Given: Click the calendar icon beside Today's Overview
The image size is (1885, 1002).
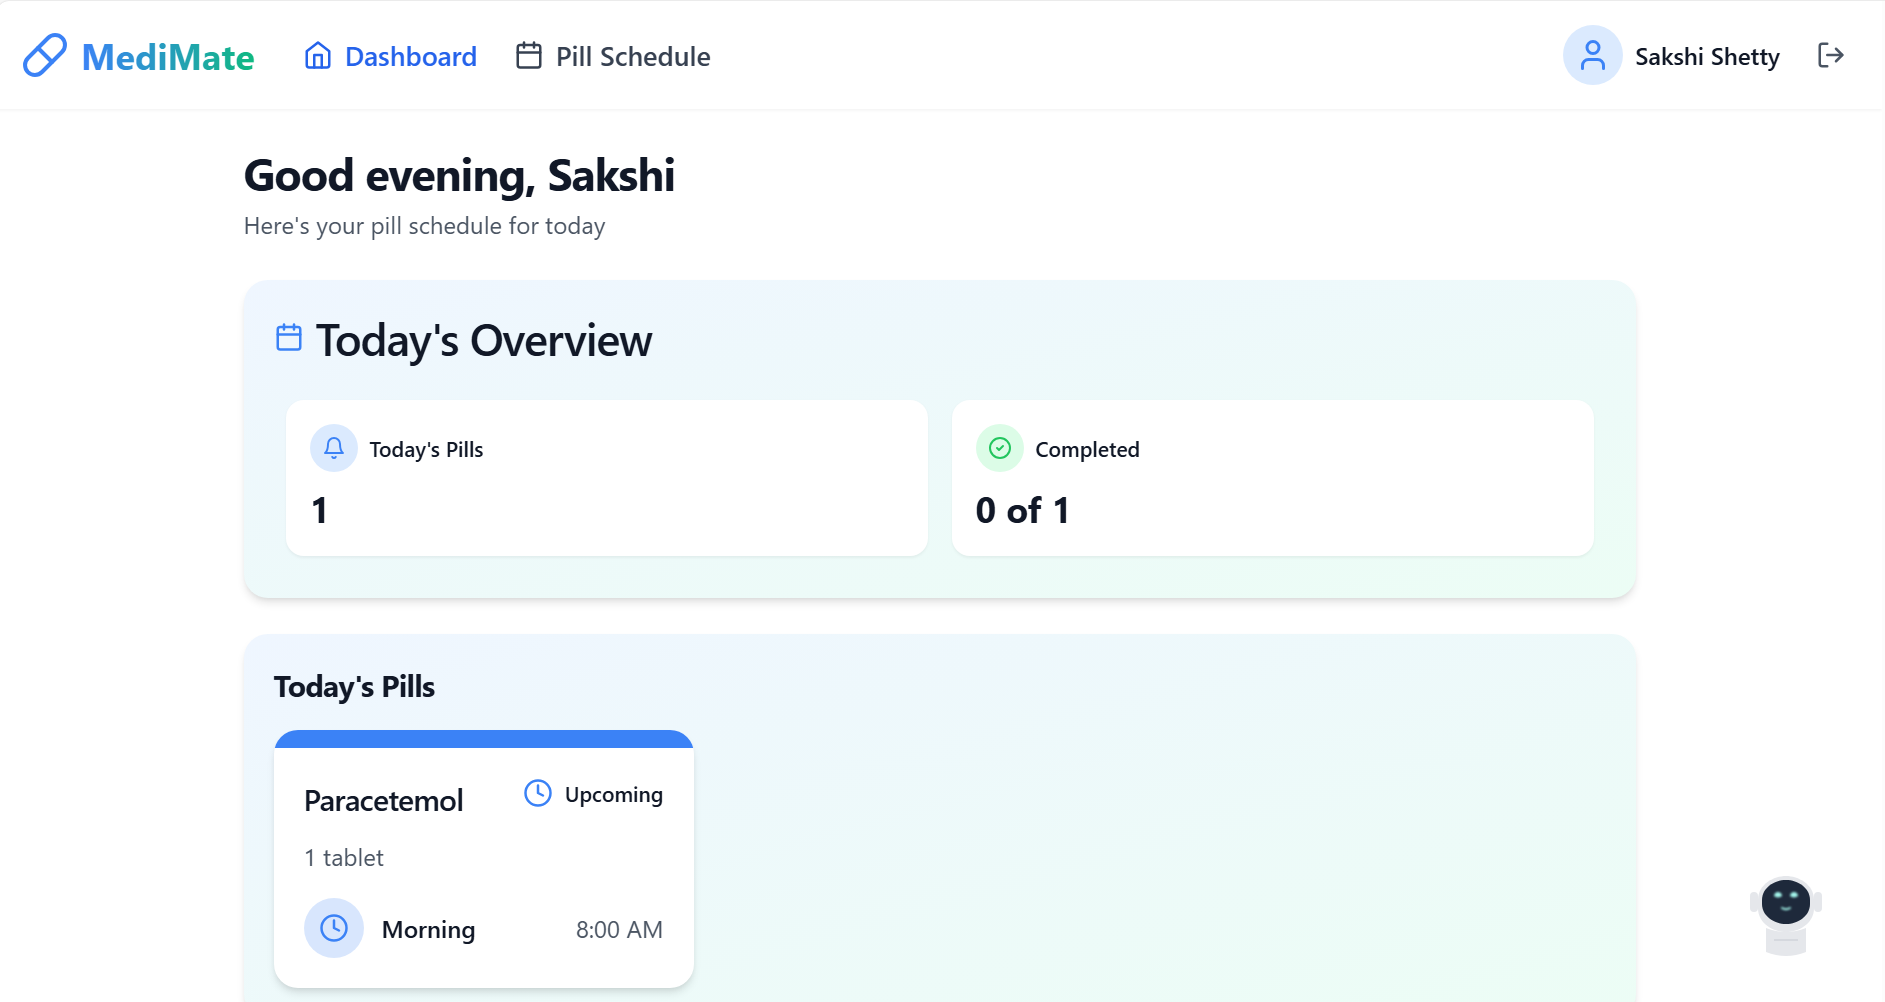Looking at the screenshot, I should [289, 338].
